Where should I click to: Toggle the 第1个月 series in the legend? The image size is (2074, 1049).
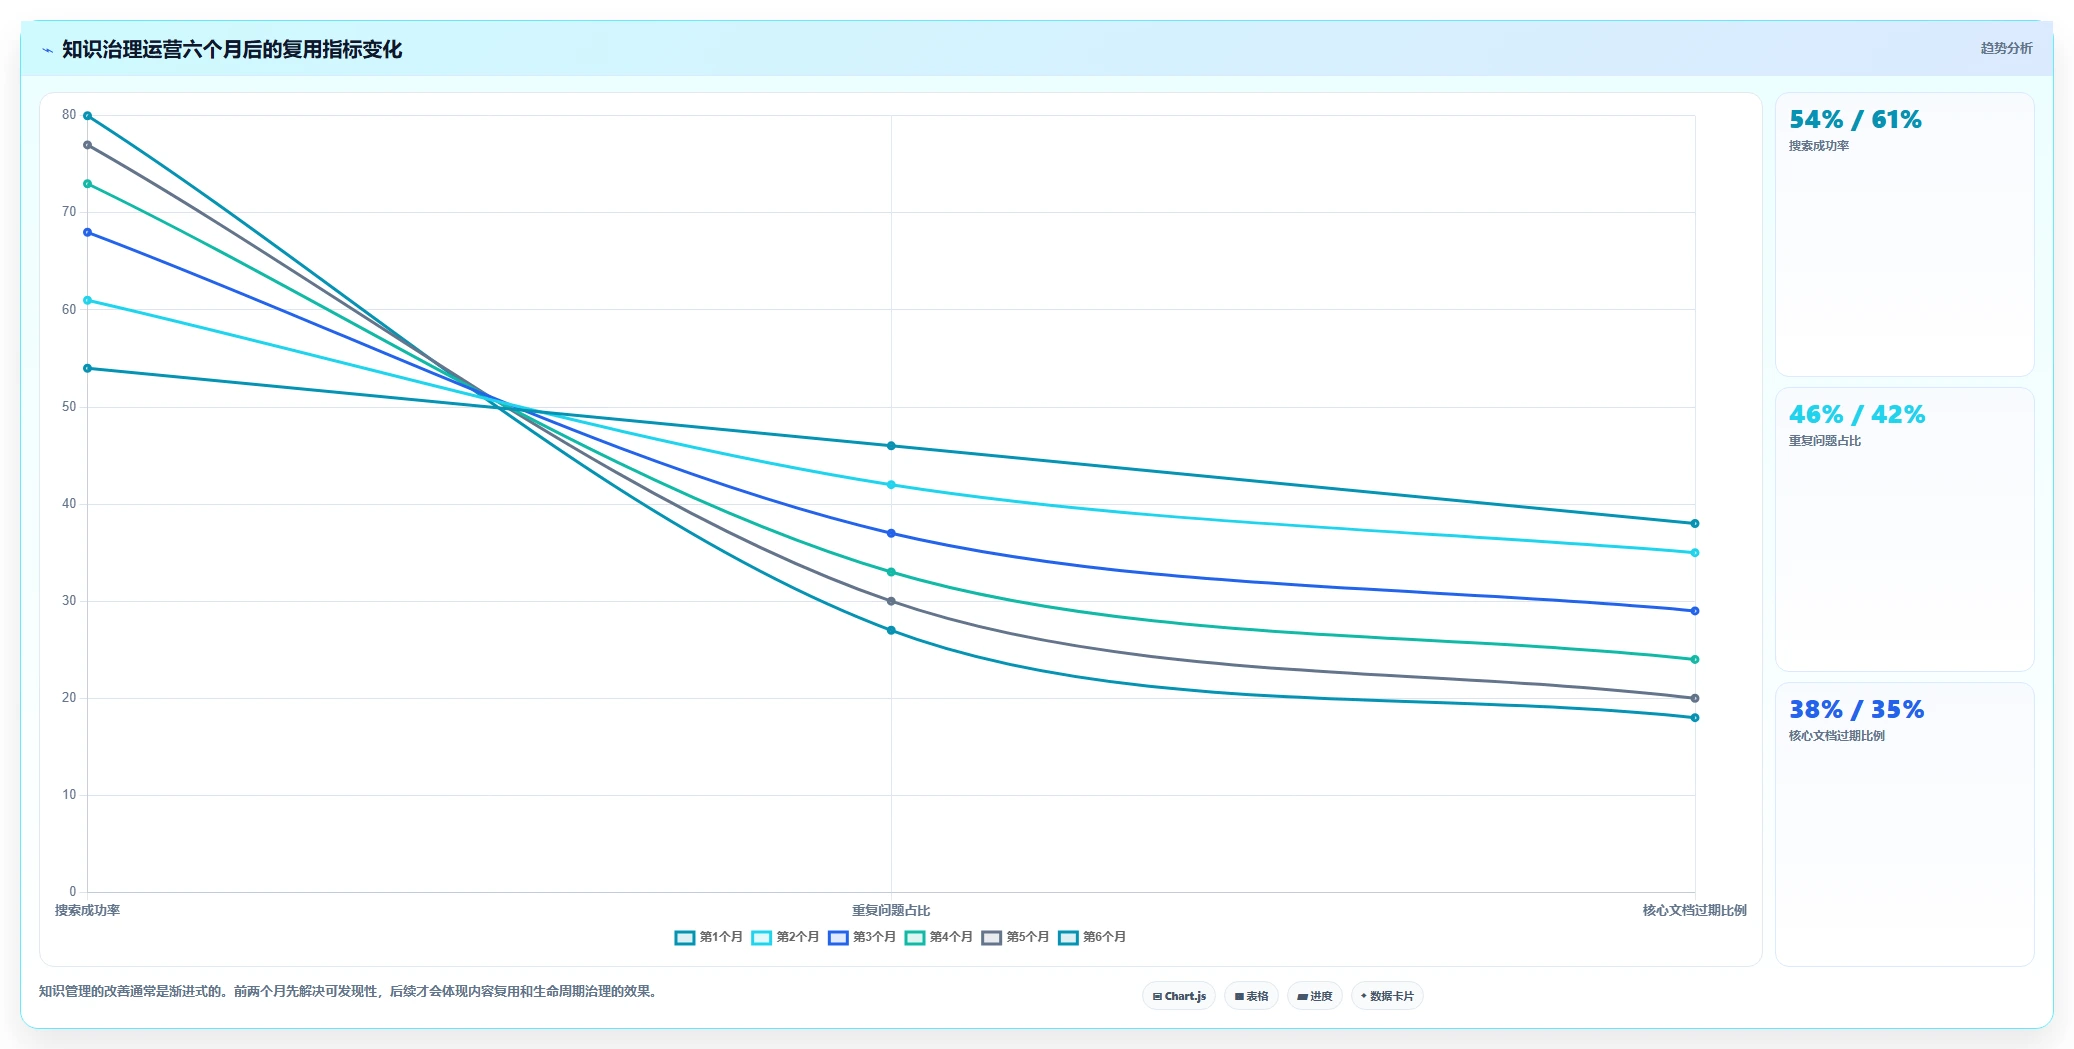click(709, 937)
